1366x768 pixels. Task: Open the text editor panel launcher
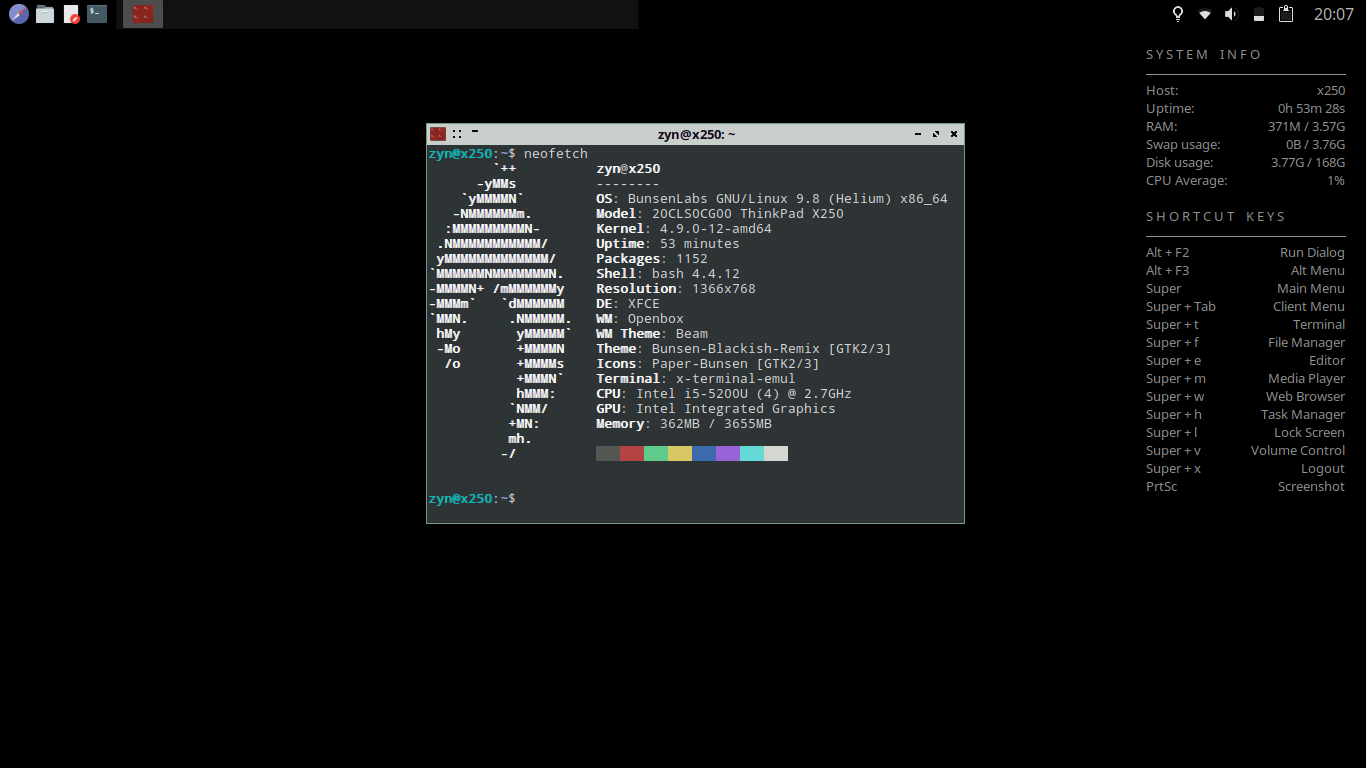[71, 14]
